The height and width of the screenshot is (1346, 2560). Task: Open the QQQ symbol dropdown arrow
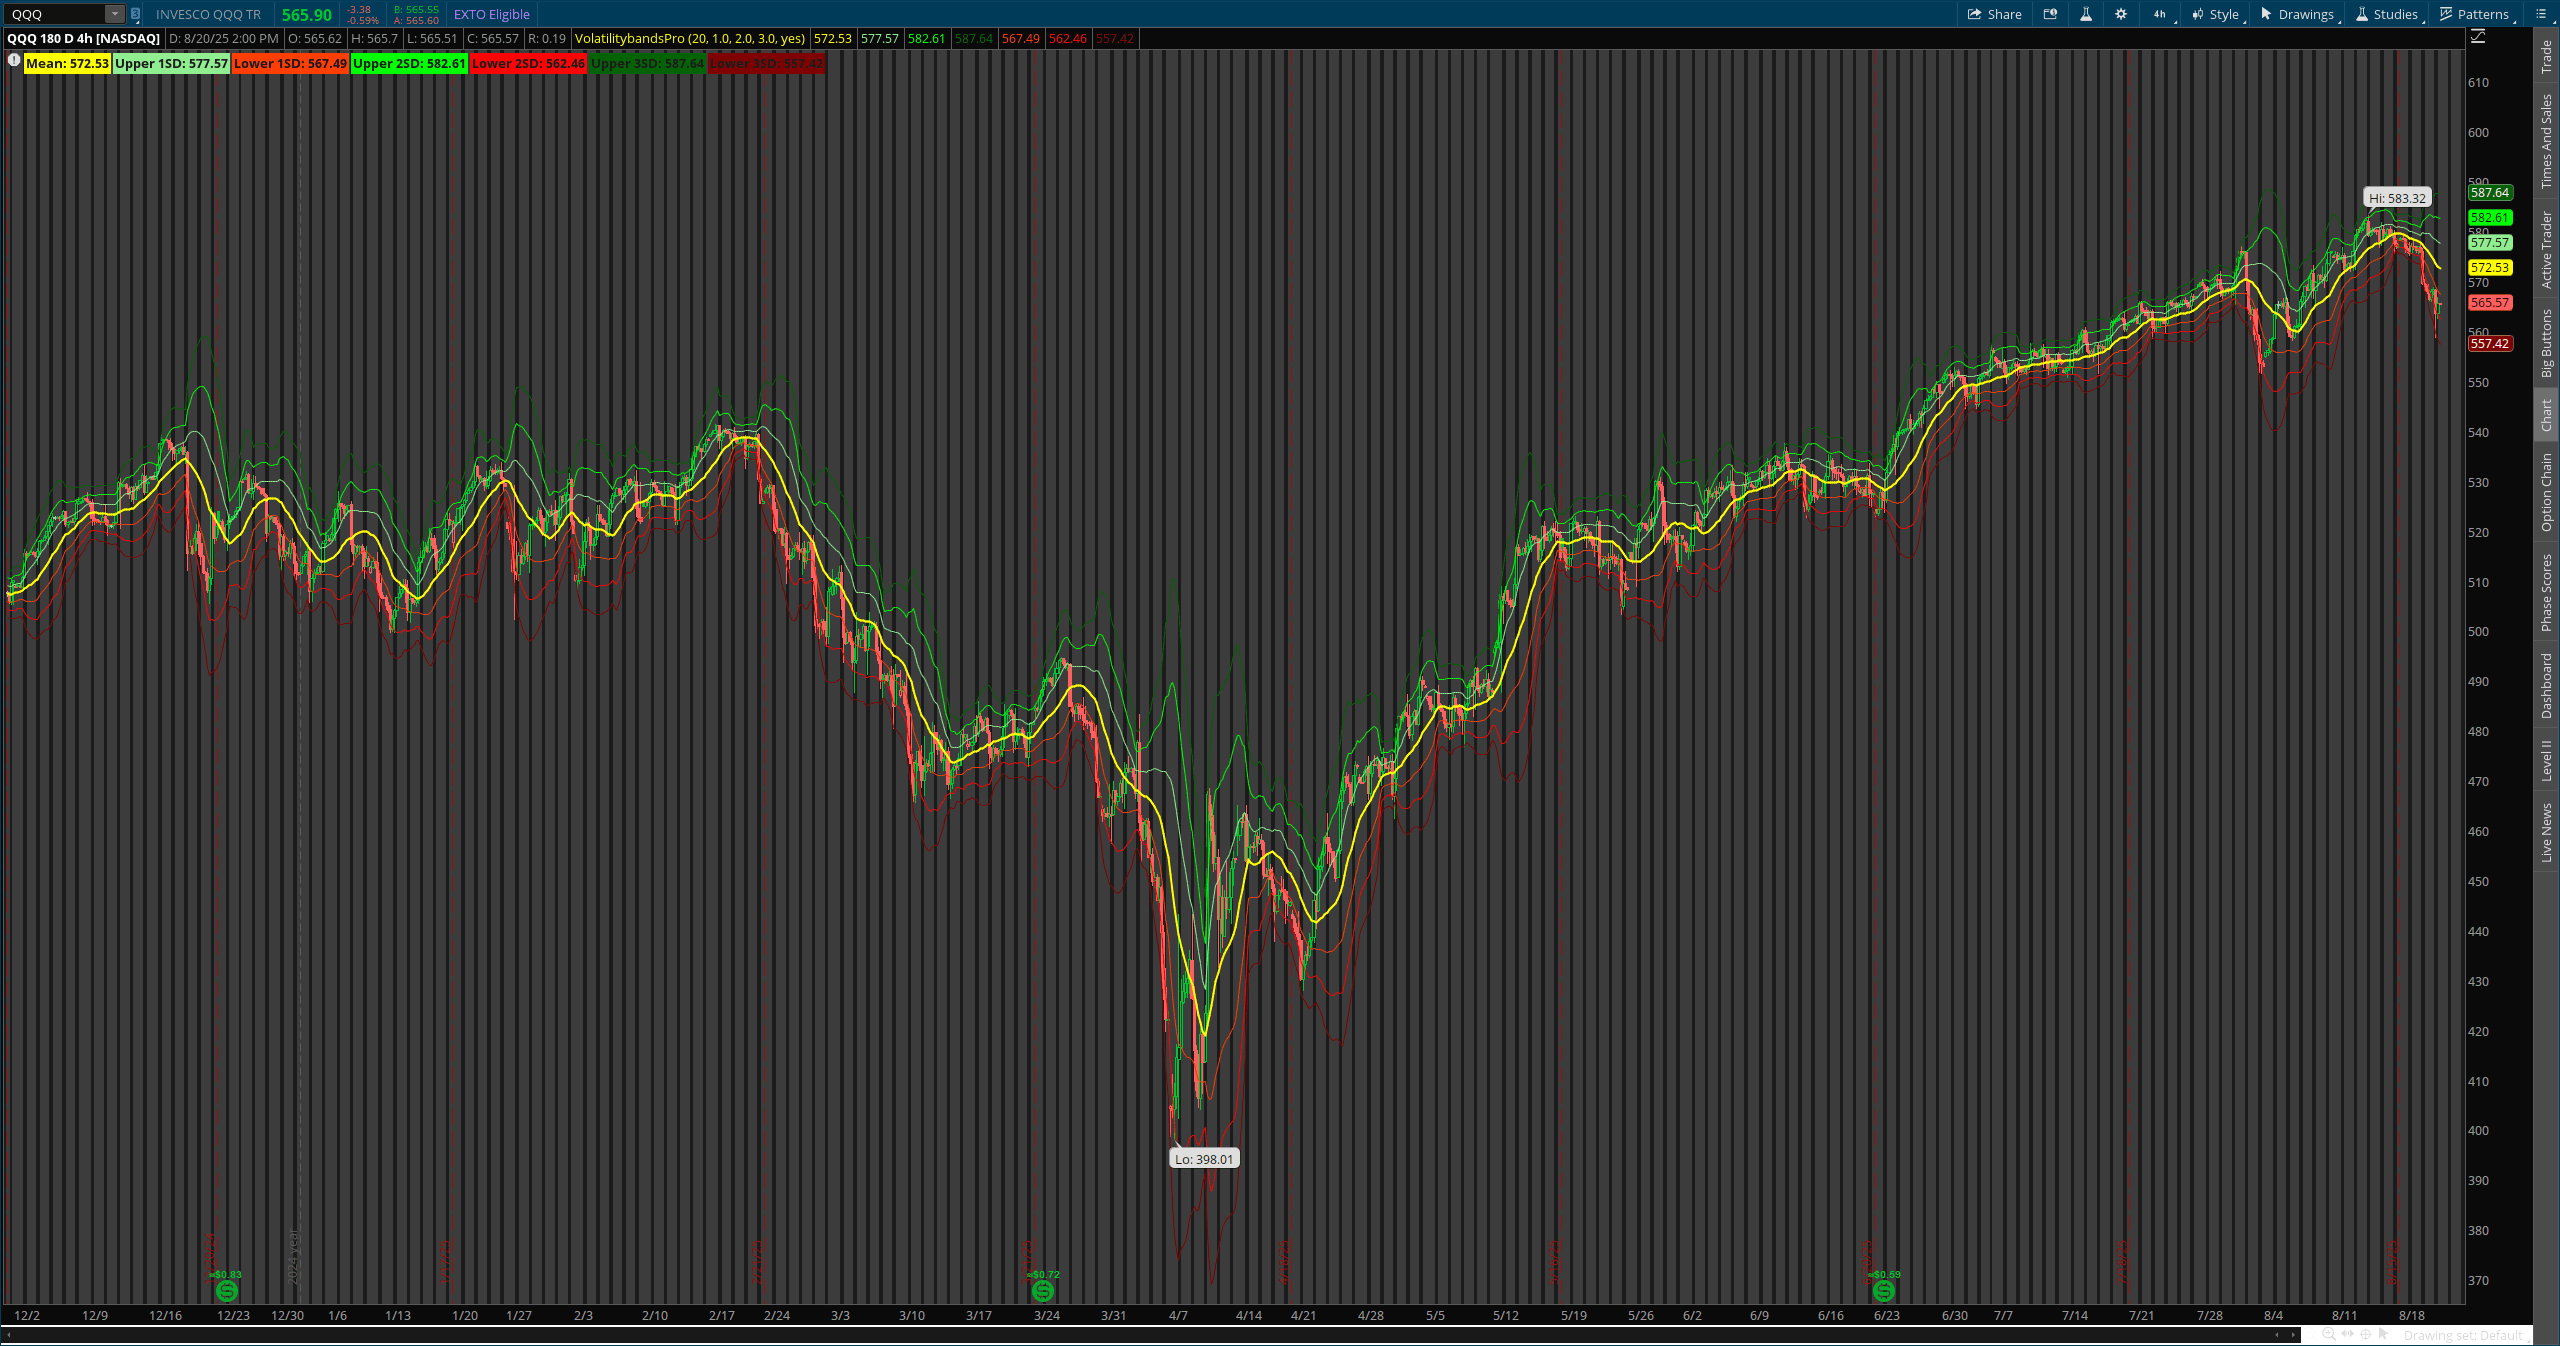click(x=113, y=14)
